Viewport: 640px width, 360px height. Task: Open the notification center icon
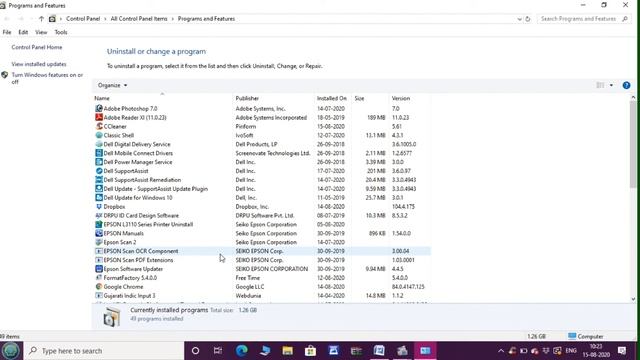622,351
